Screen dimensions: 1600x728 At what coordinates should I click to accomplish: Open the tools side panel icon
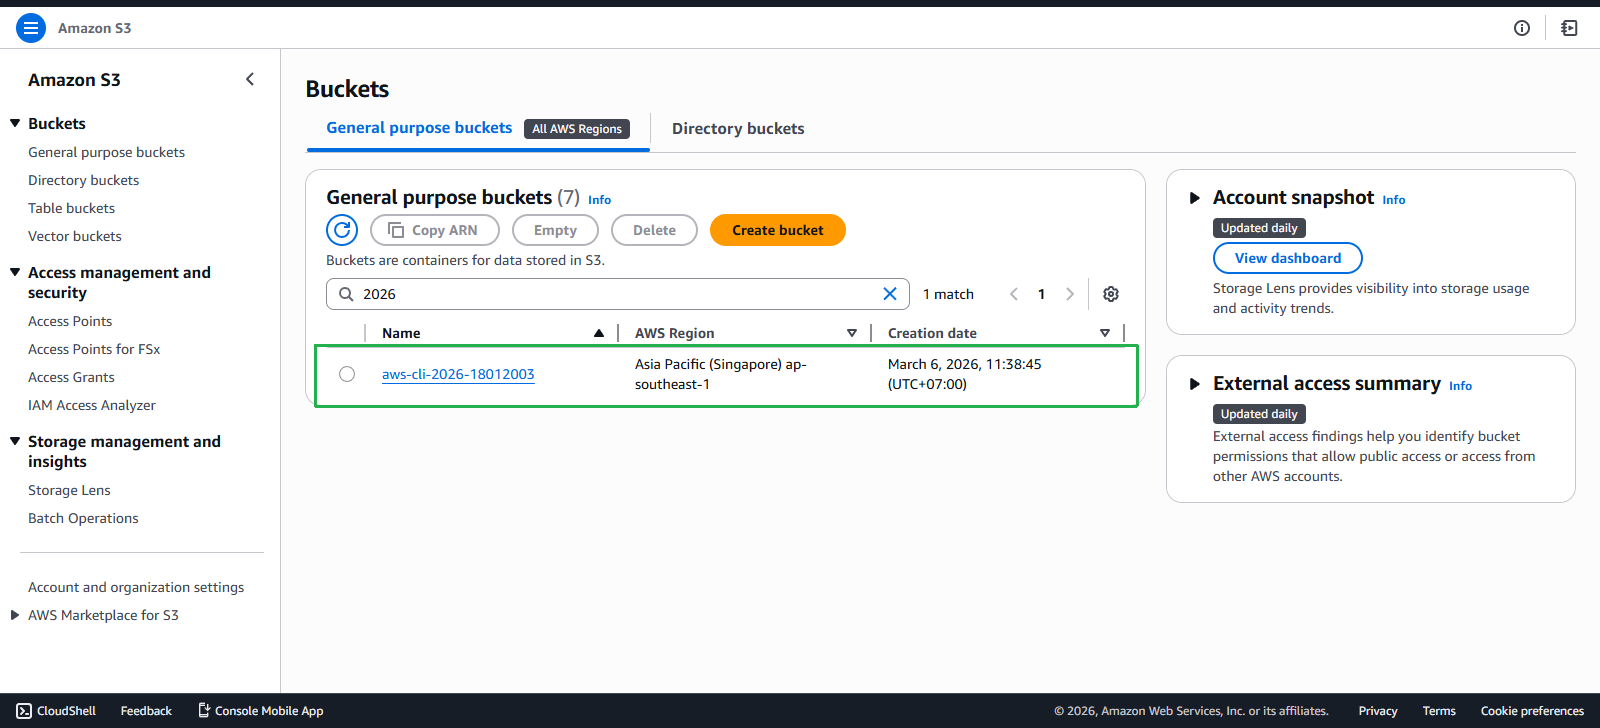pyautogui.click(x=1570, y=28)
